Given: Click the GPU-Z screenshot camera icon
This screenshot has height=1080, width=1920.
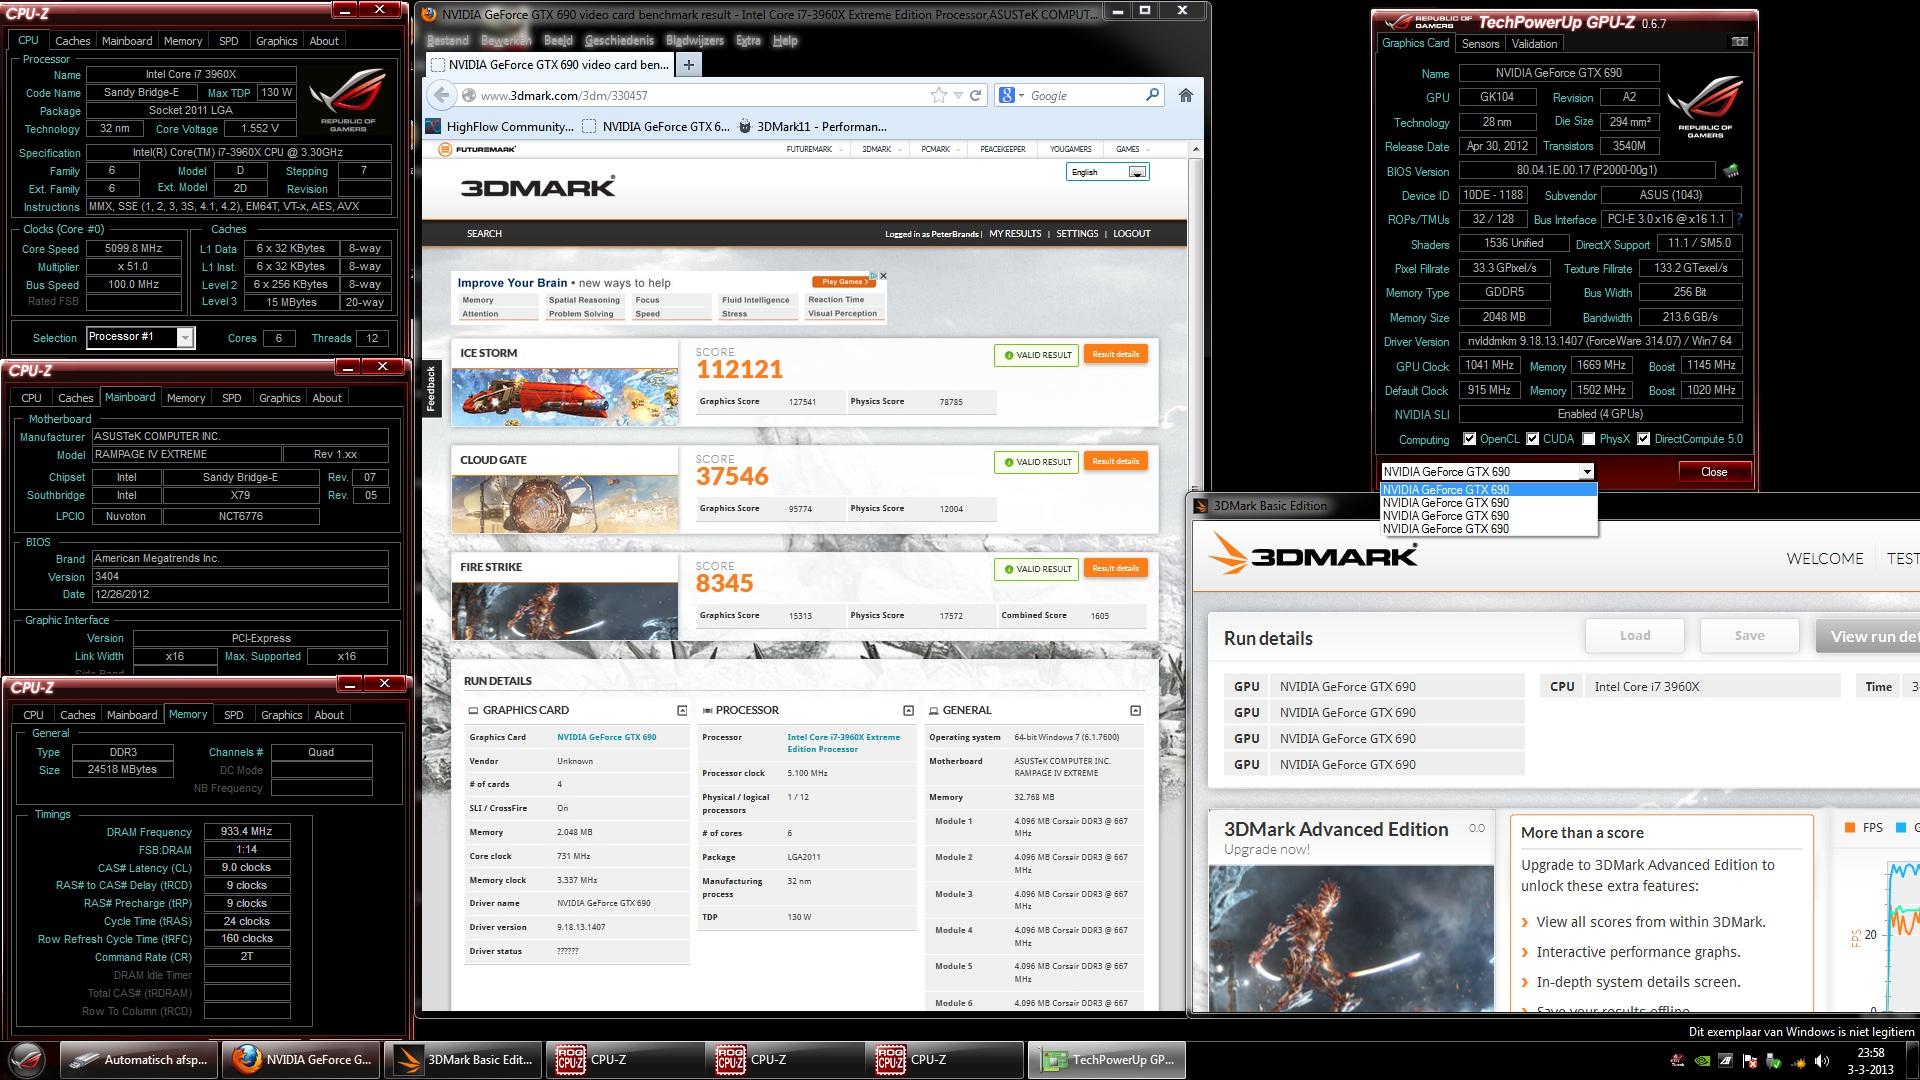Looking at the screenshot, I should 1740,42.
